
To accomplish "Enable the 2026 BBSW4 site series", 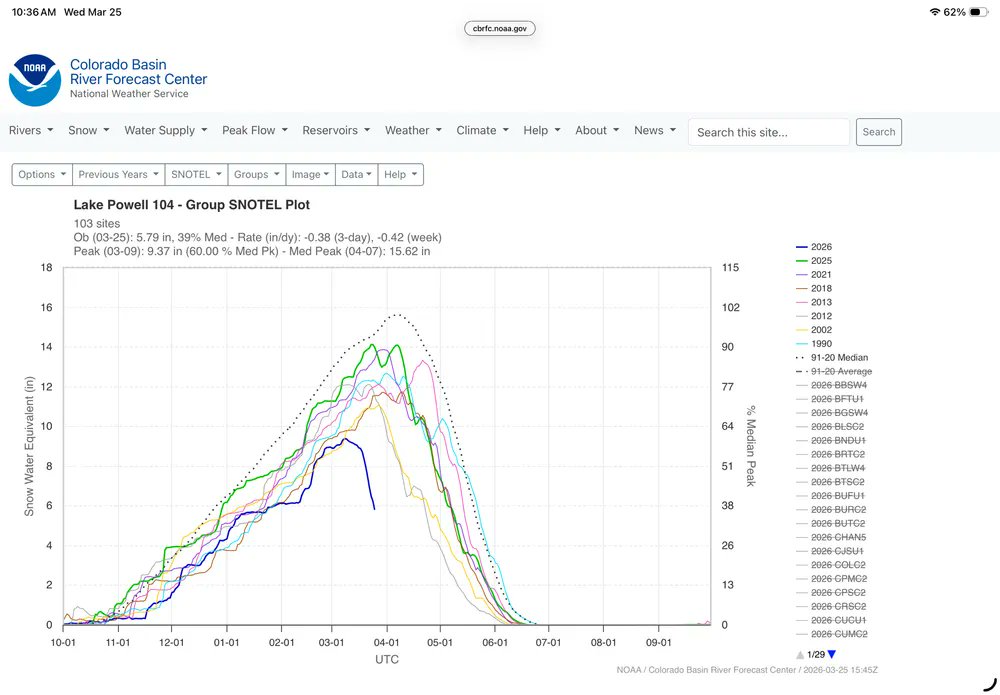I will pyautogui.click(x=838, y=385).
